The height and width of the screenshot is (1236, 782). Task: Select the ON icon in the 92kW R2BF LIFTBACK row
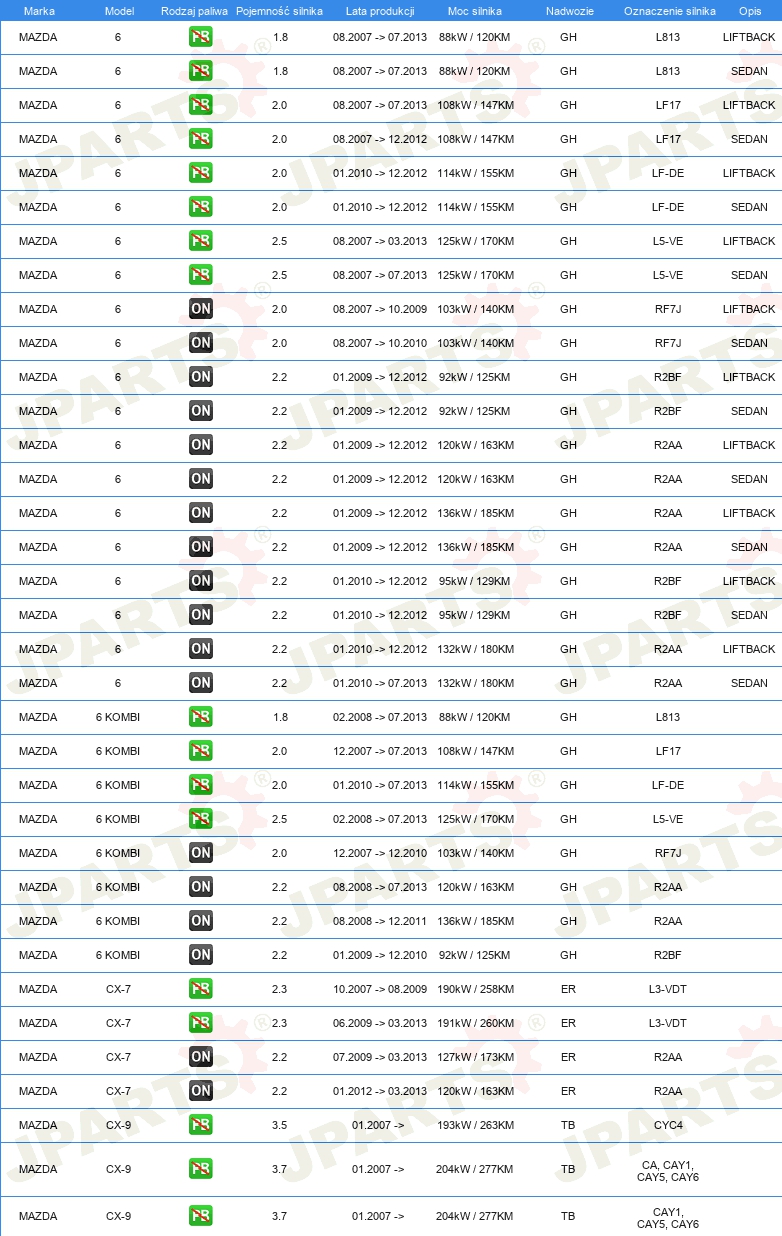pos(201,377)
